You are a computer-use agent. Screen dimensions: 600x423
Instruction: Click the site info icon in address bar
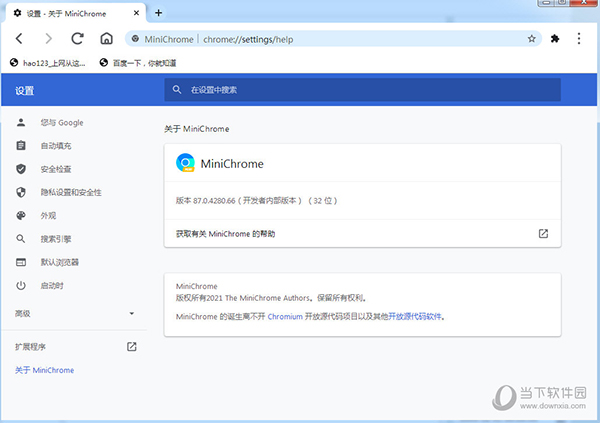tap(135, 39)
